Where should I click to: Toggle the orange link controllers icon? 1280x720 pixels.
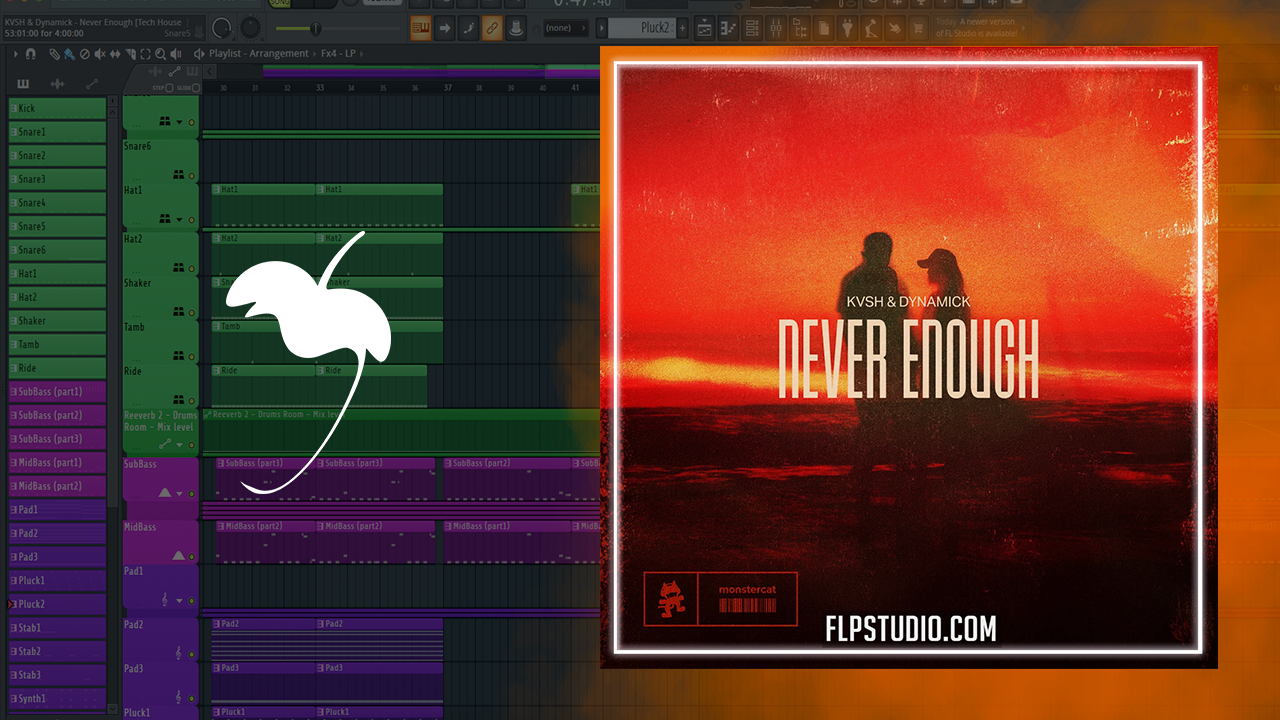pyautogui.click(x=492, y=28)
